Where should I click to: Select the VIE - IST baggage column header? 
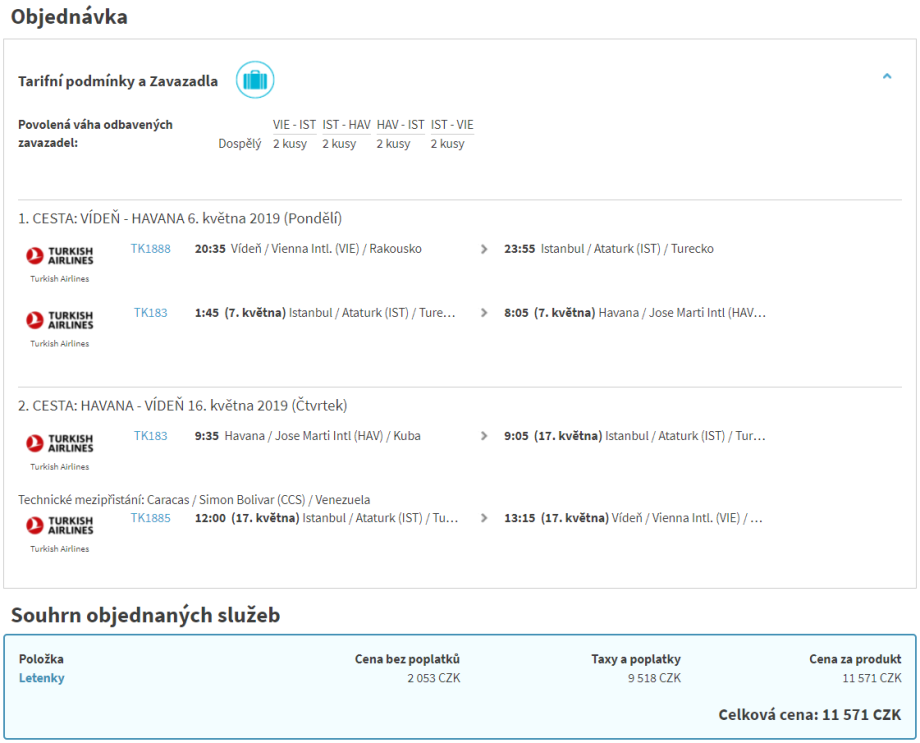[294, 125]
